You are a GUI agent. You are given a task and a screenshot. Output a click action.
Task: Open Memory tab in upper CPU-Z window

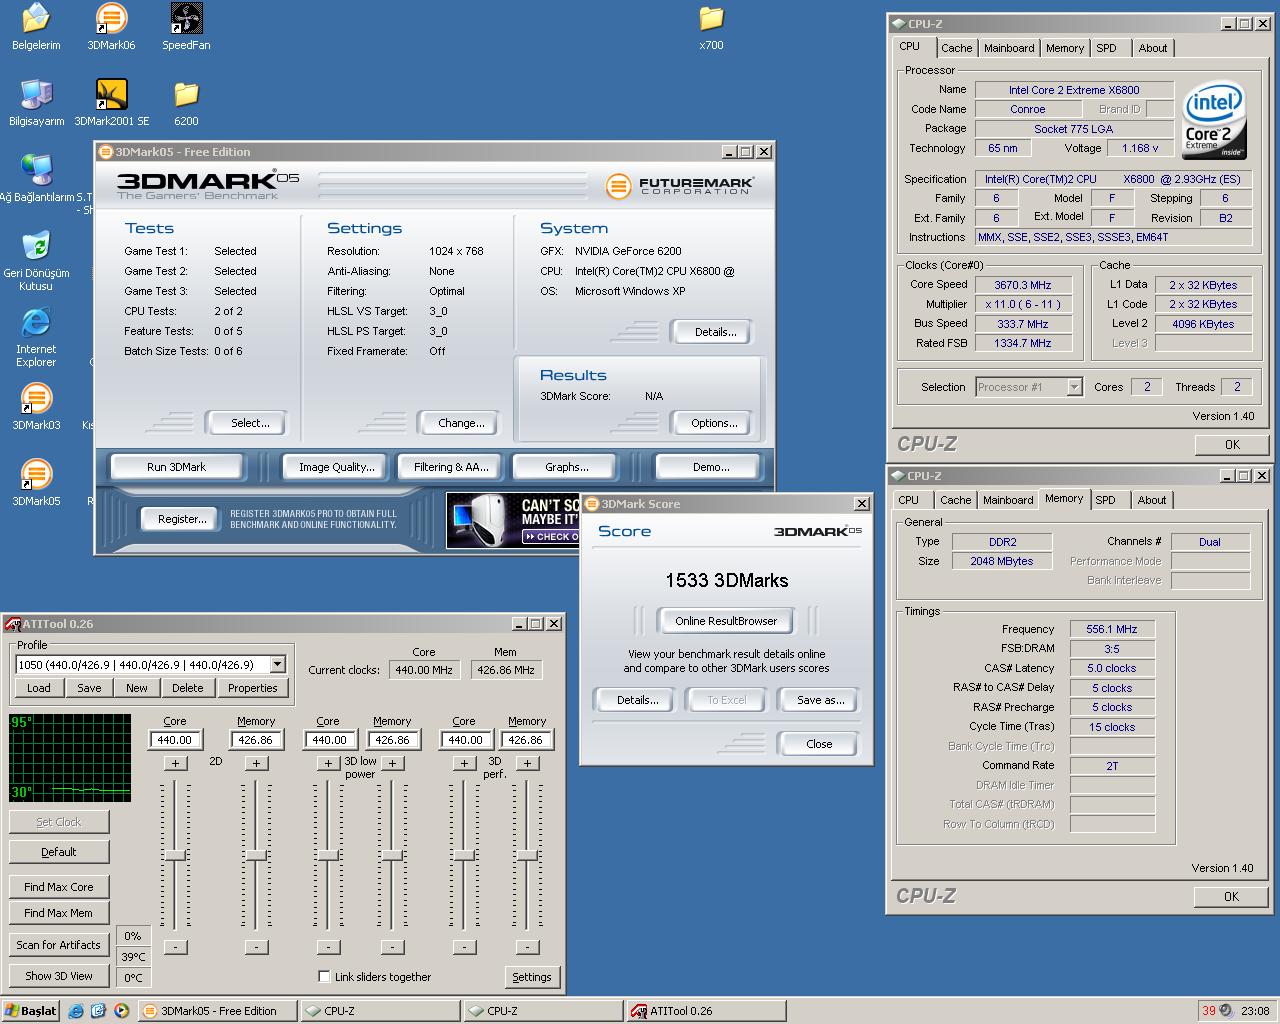click(1064, 48)
